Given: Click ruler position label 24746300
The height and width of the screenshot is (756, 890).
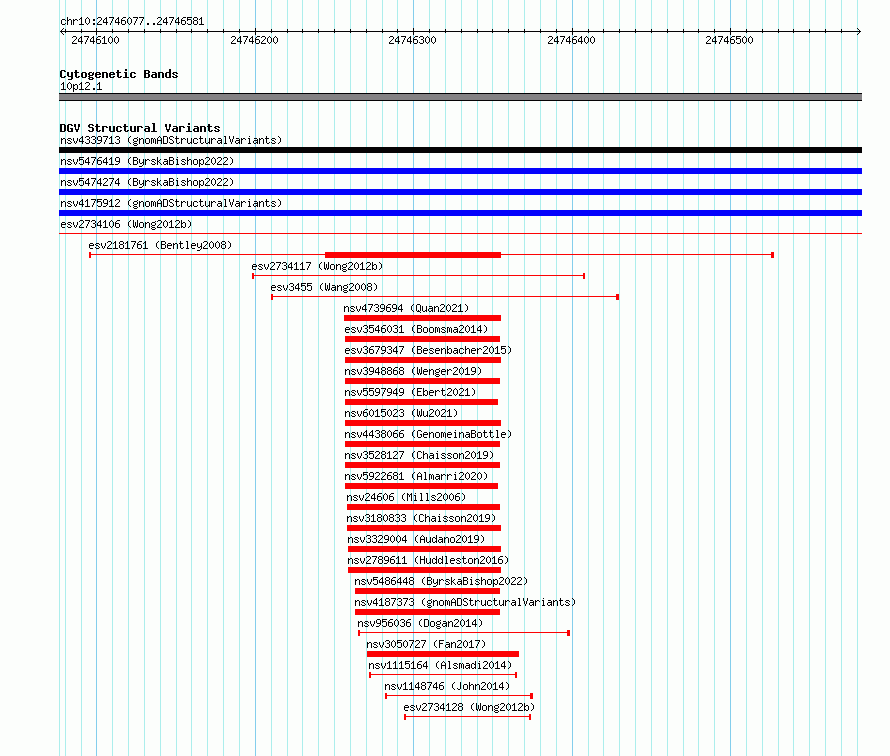Looking at the screenshot, I should (x=412, y=40).
